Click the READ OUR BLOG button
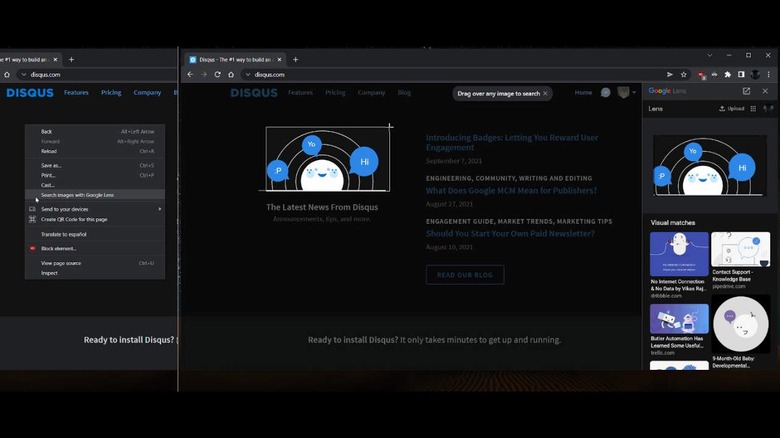The width and height of the screenshot is (780, 438). tap(465, 275)
